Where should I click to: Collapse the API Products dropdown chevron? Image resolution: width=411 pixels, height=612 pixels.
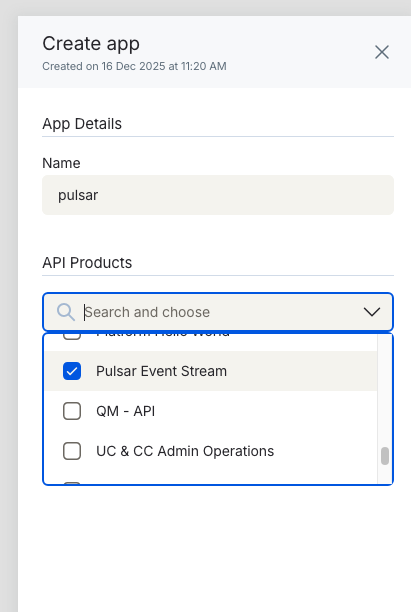(372, 312)
